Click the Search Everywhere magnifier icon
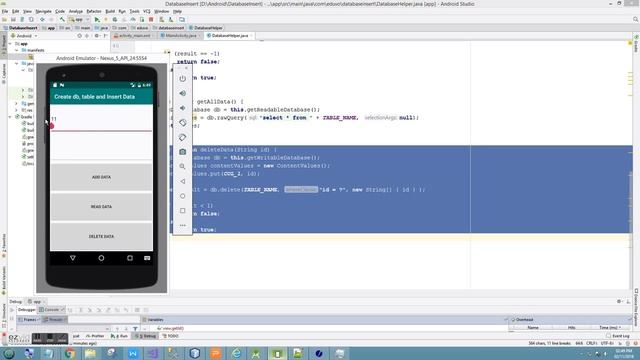This screenshot has width=640, height=360. pos(636,19)
